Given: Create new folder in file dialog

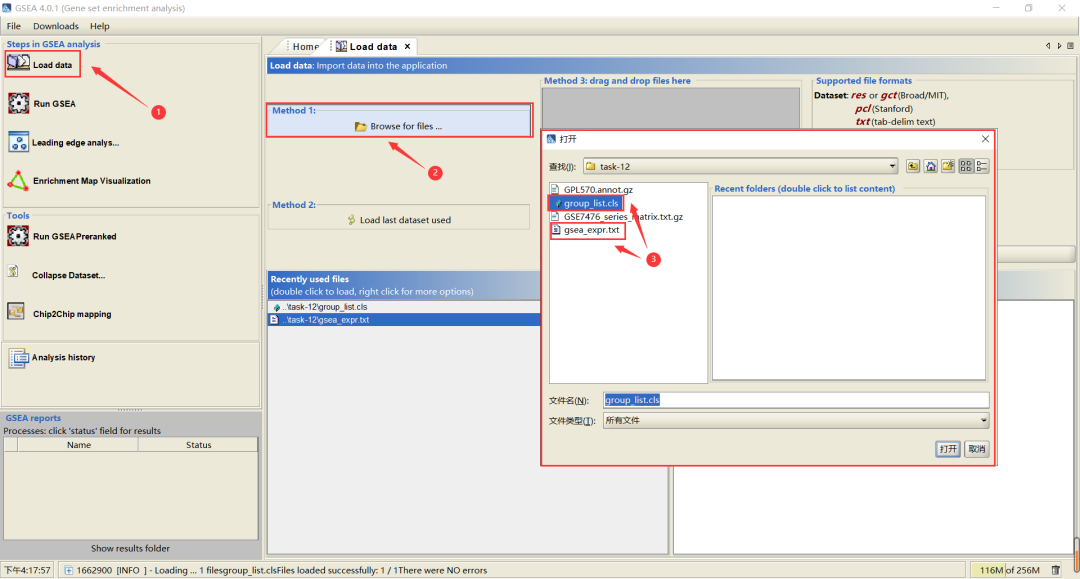Looking at the screenshot, I should (x=948, y=166).
